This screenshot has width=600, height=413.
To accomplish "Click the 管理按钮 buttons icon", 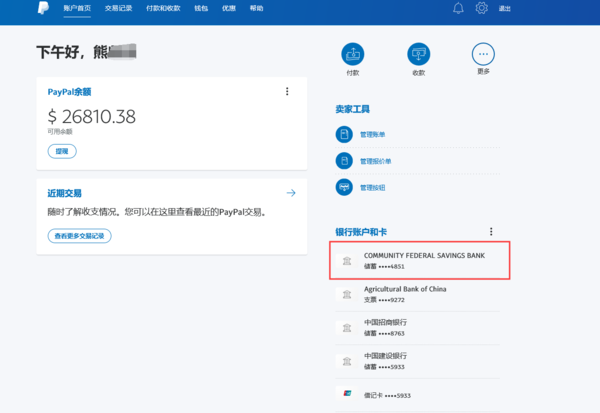I will pos(344,187).
